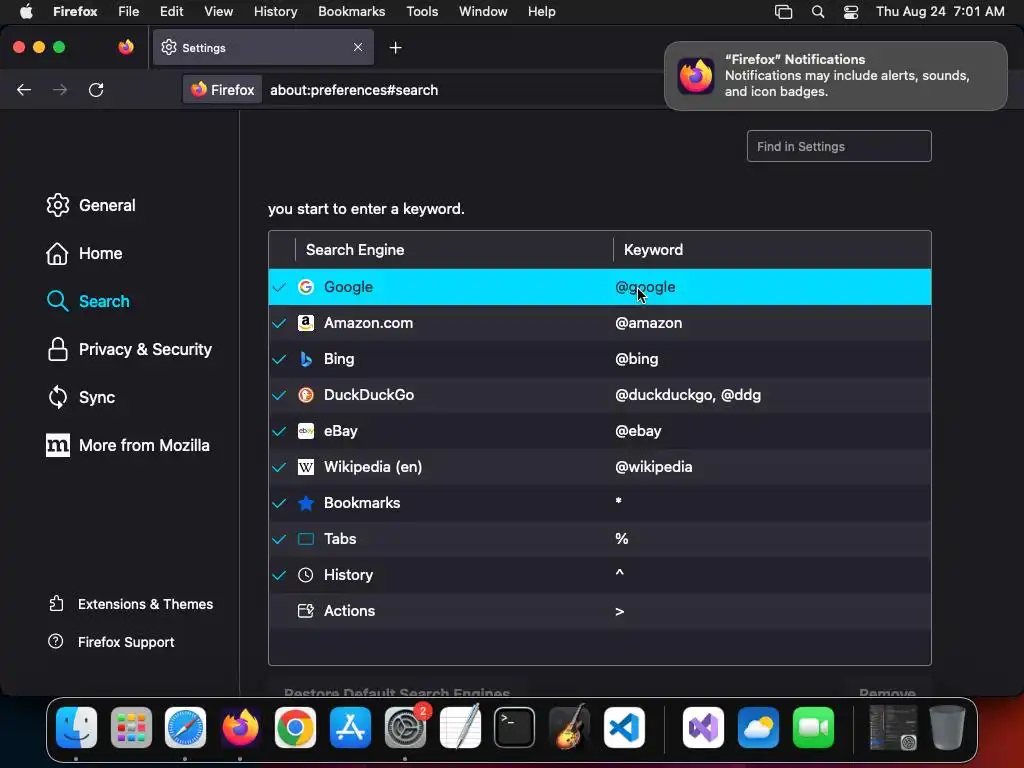Click the Firefox Notifications banner
The height and width of the screenshot is (768, 1024).
pos(835,76)
